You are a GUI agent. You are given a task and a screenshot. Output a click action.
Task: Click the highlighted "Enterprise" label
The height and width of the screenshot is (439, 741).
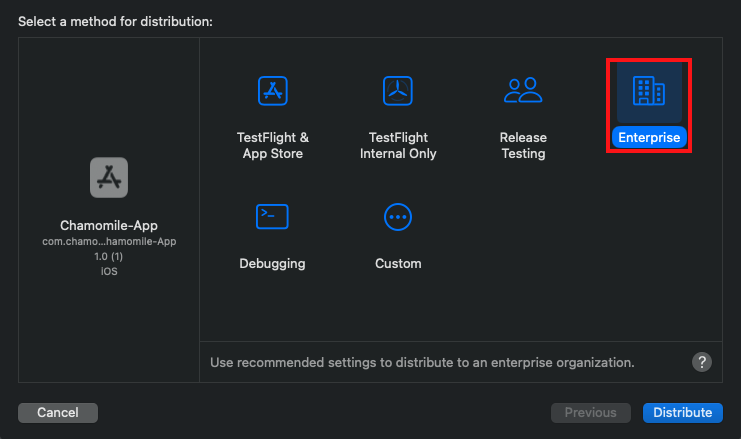click(649, 138)
